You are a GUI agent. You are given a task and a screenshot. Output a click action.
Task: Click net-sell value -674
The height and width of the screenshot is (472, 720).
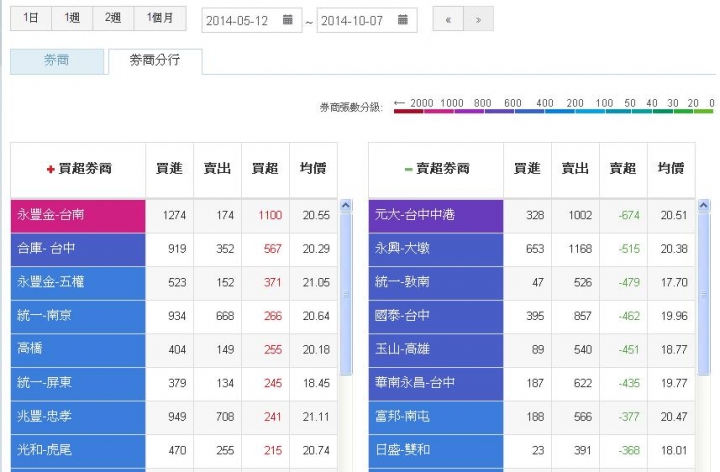pos(629,215)
